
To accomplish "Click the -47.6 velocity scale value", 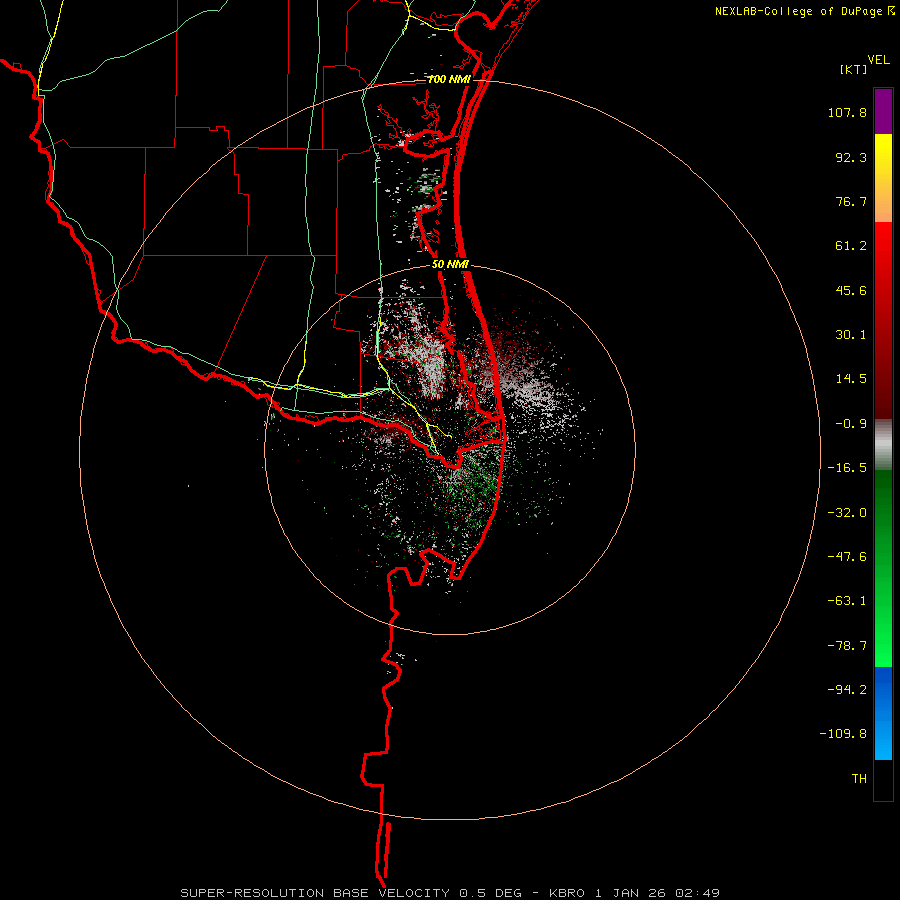I will pos(847,557).
